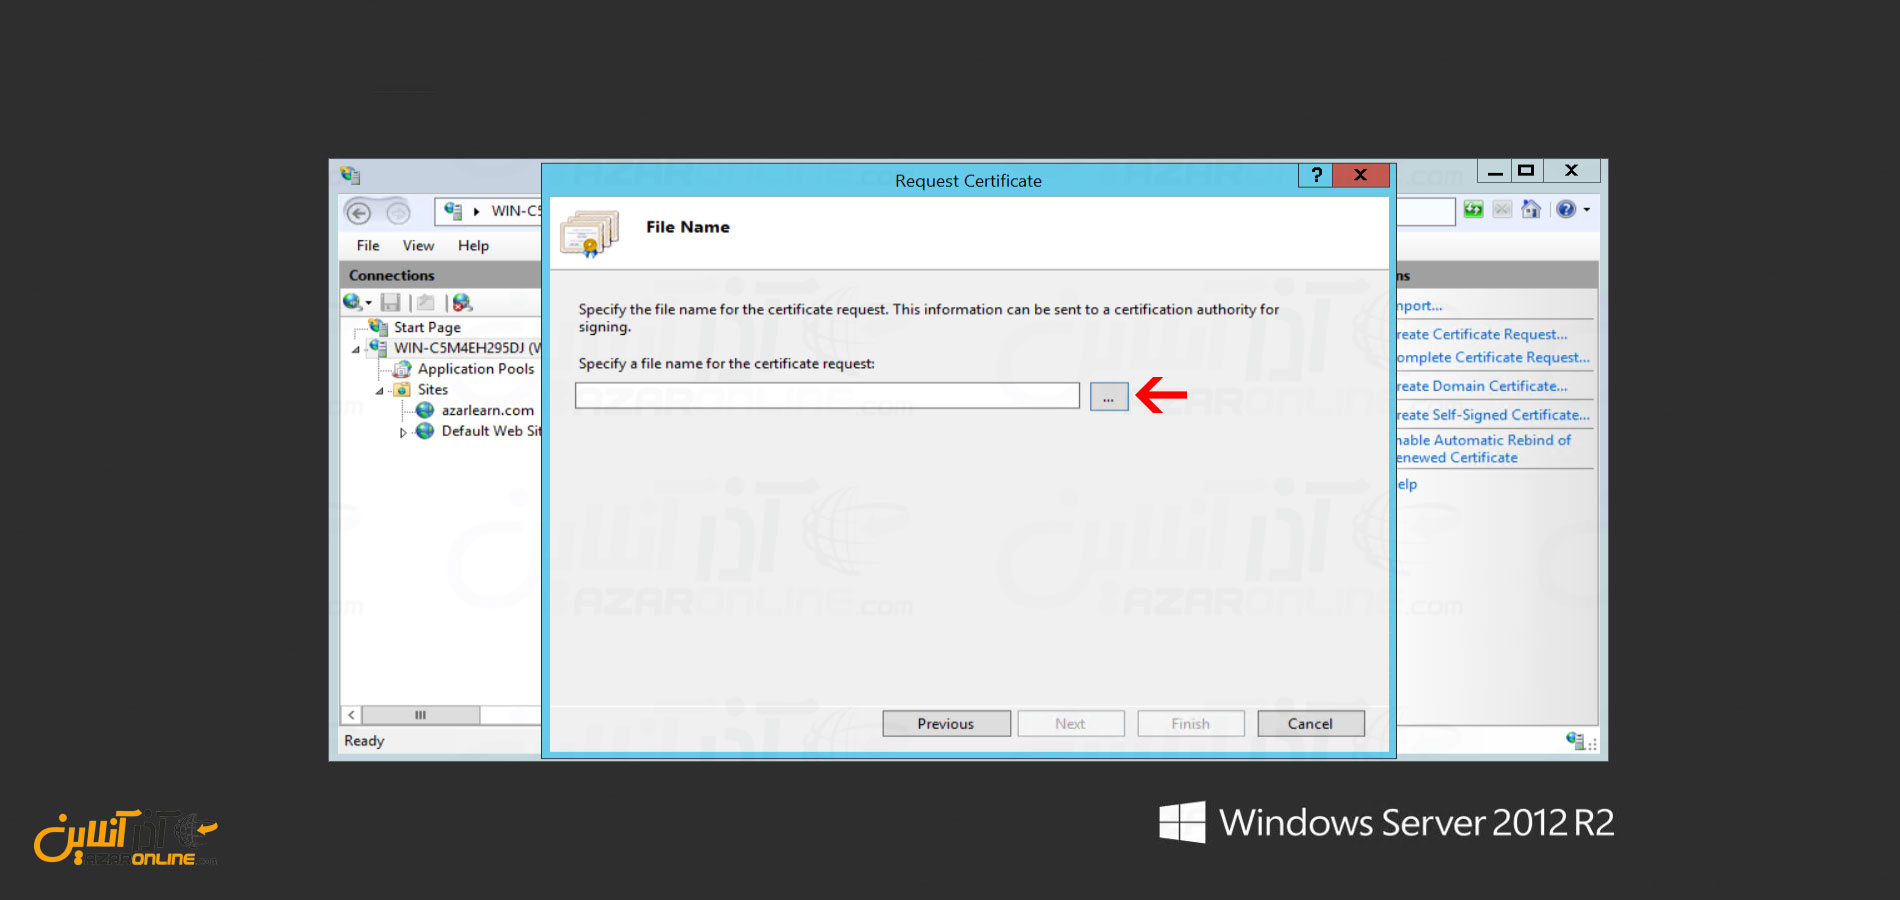Screen dimensions: 1900x900
Task: Click the dialog's question mark help button
Action: click(x=1316, y=175)
